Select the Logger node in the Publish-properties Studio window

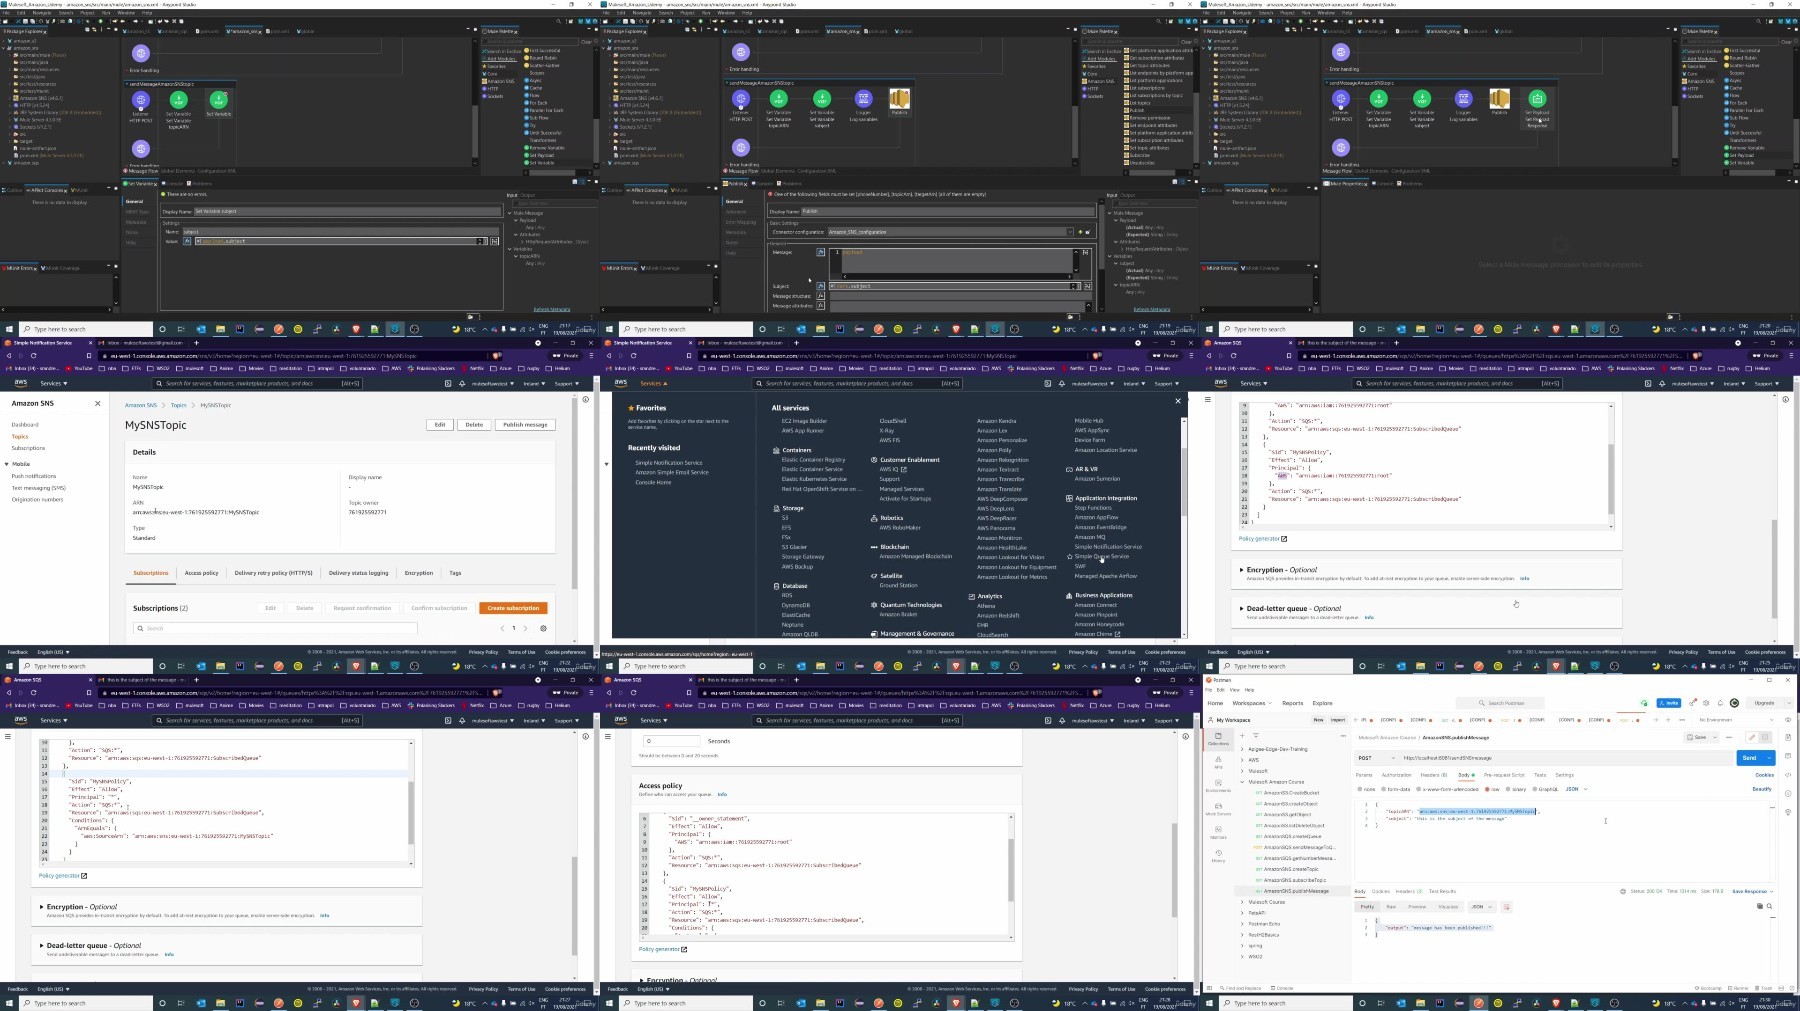point(863,98)
